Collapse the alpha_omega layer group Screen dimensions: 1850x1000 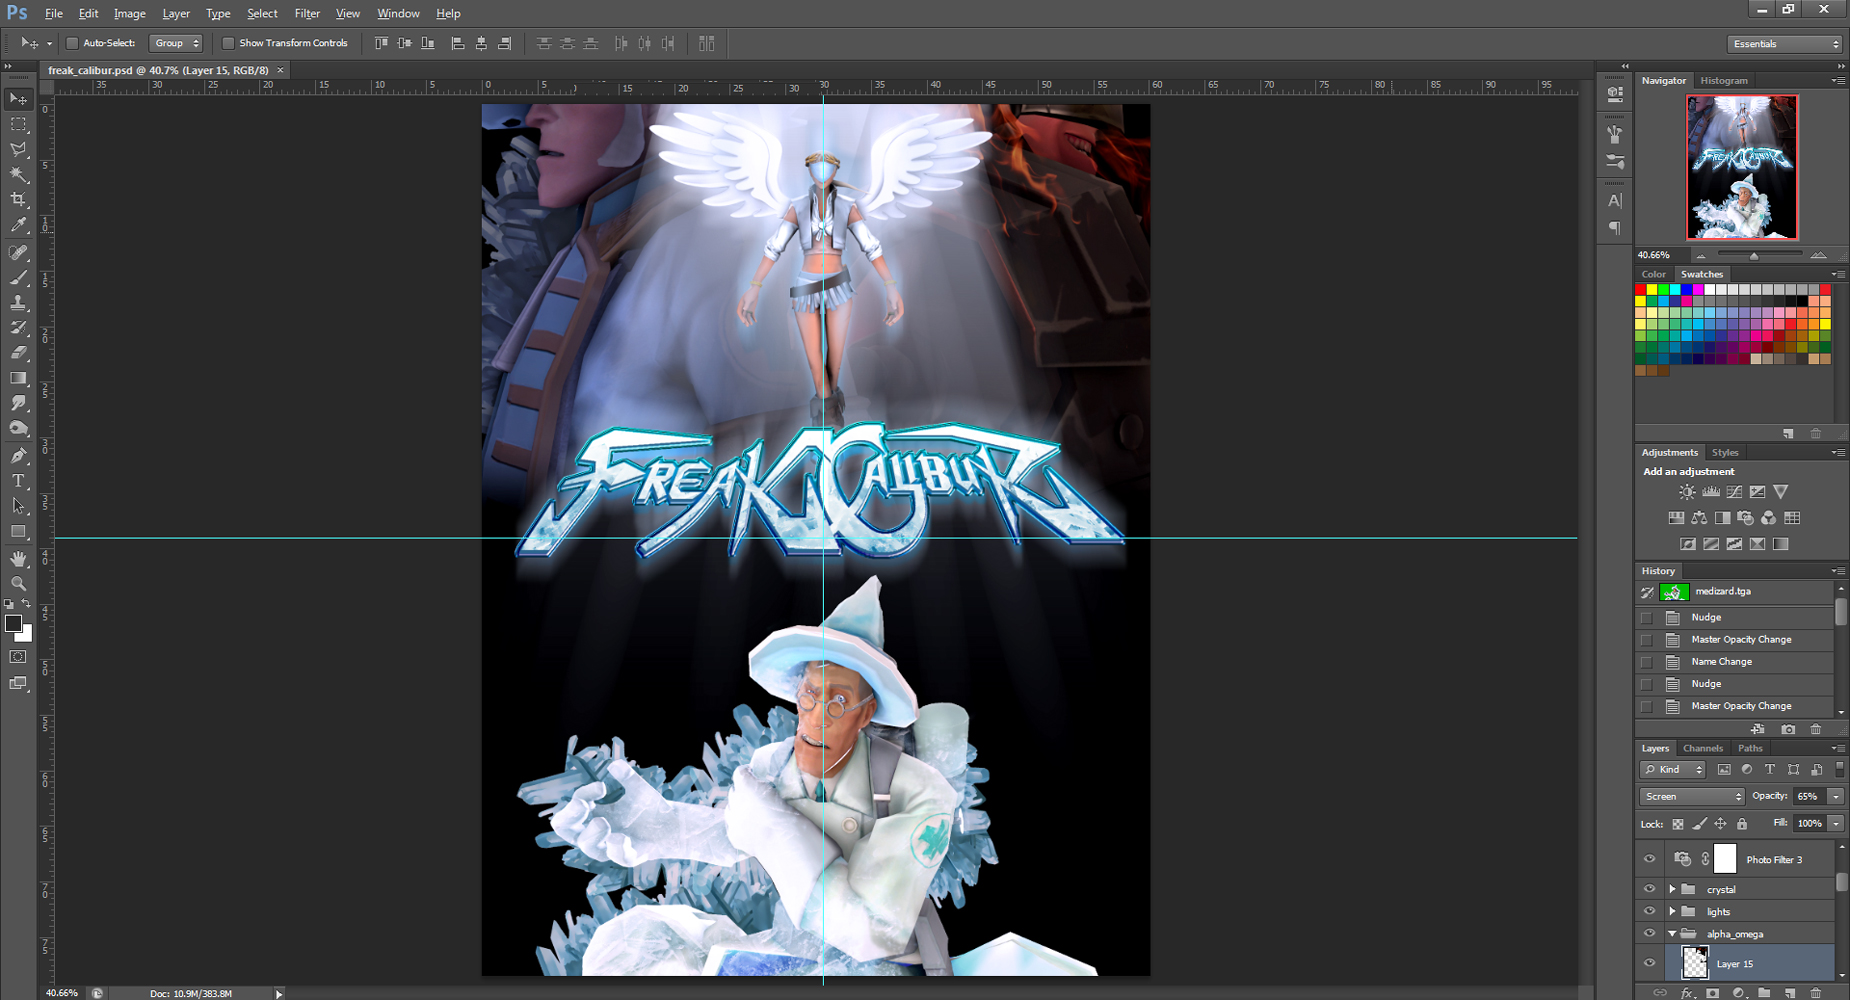(1672, 934)
